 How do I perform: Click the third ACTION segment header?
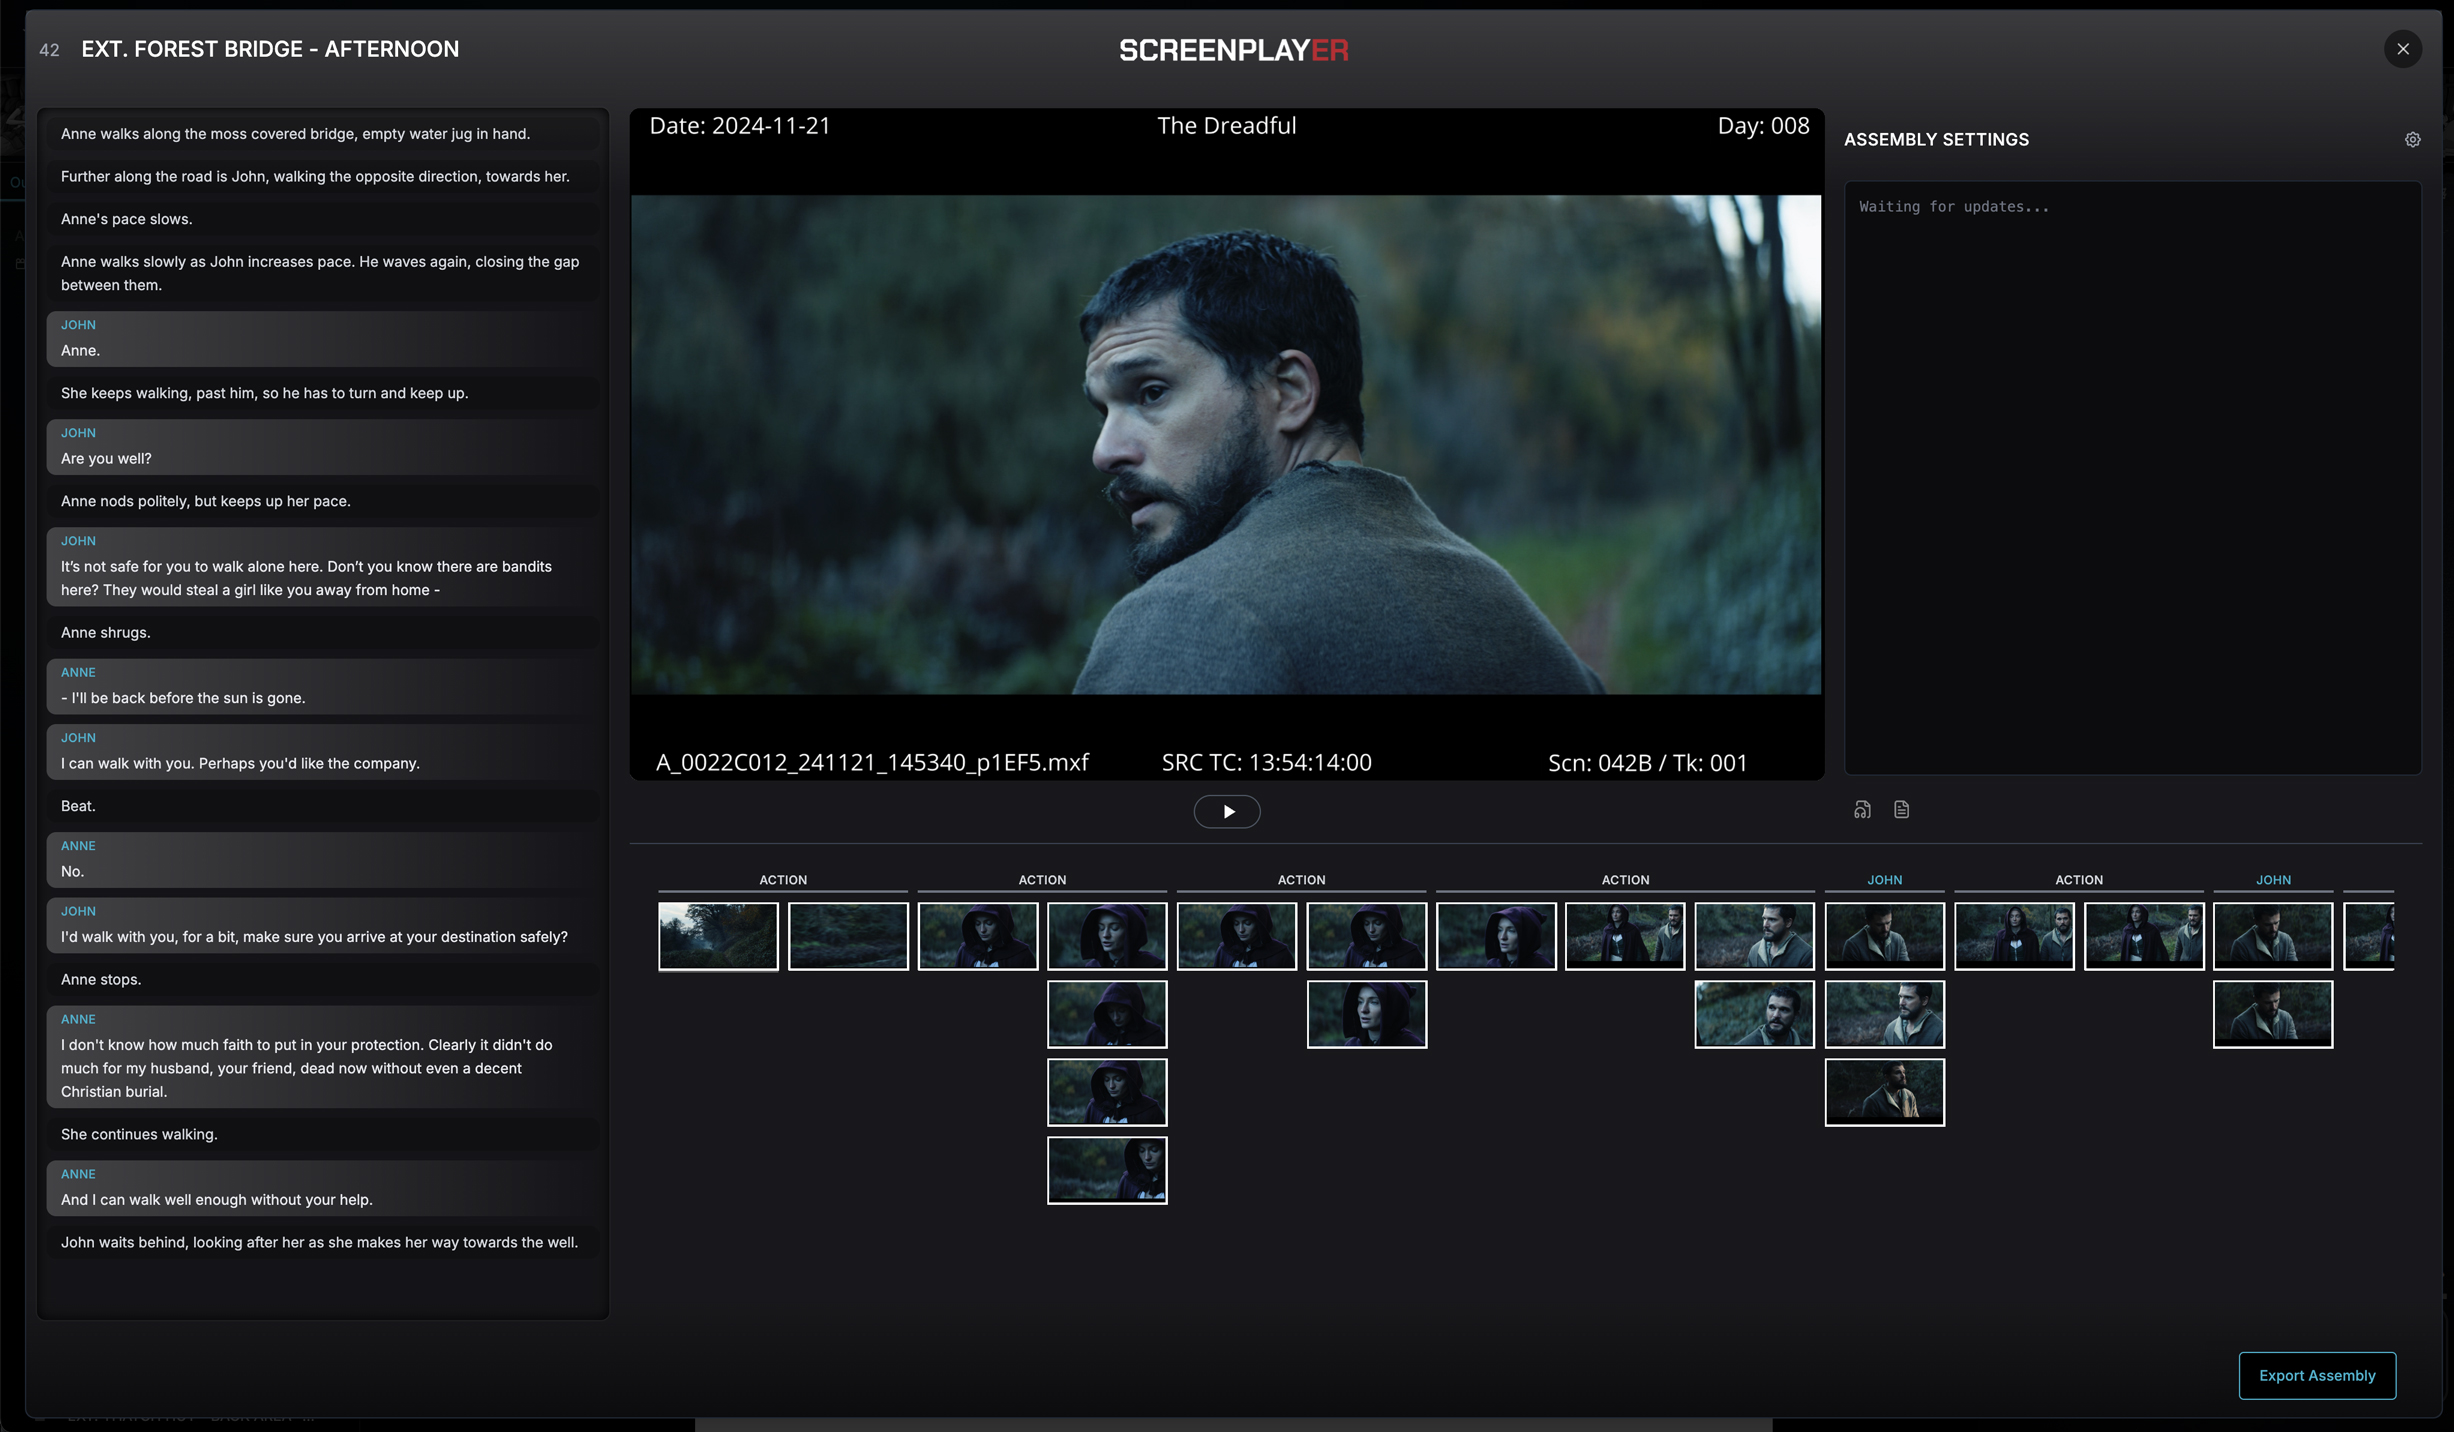(1300, 880)
